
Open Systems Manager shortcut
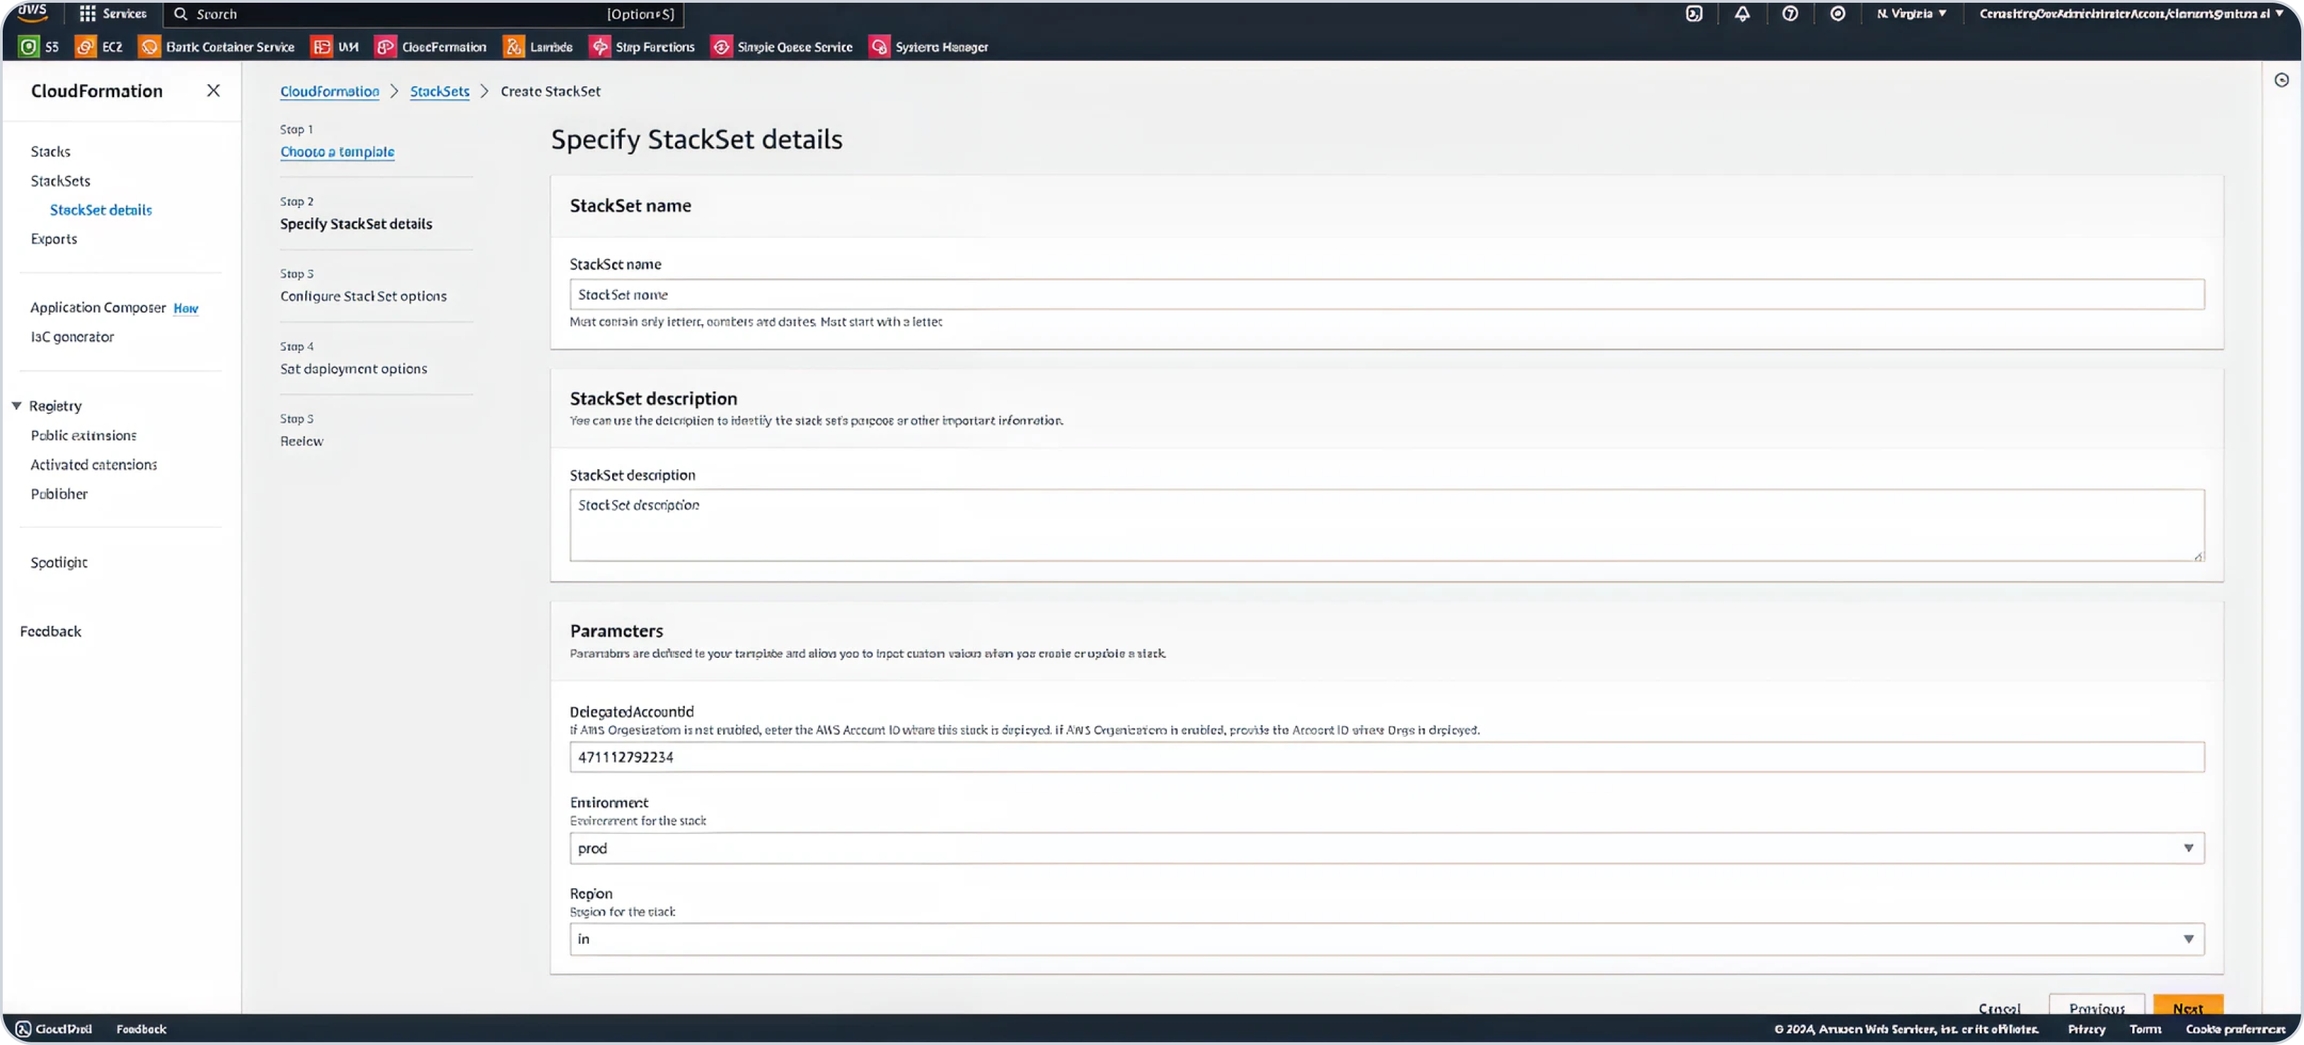pos(929,47)
